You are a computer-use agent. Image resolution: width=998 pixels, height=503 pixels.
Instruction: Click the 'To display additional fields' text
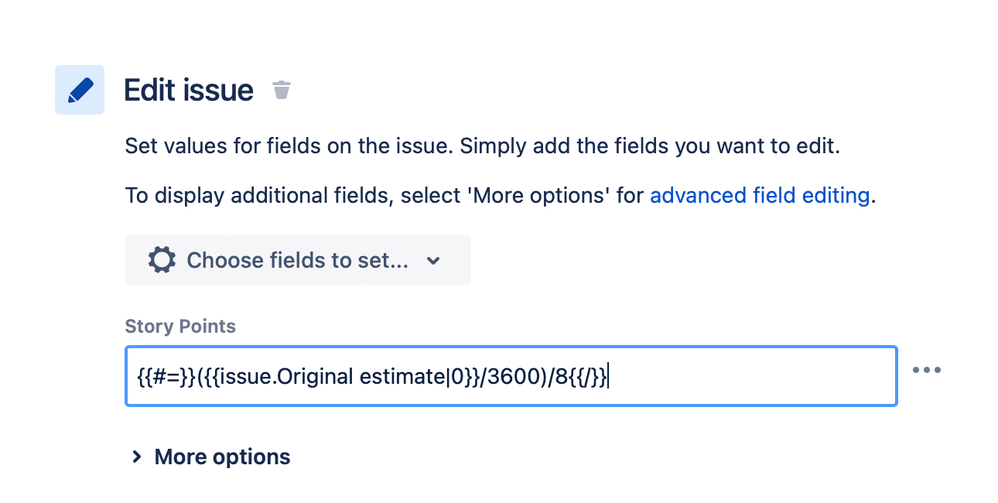[x=260, y=195]
